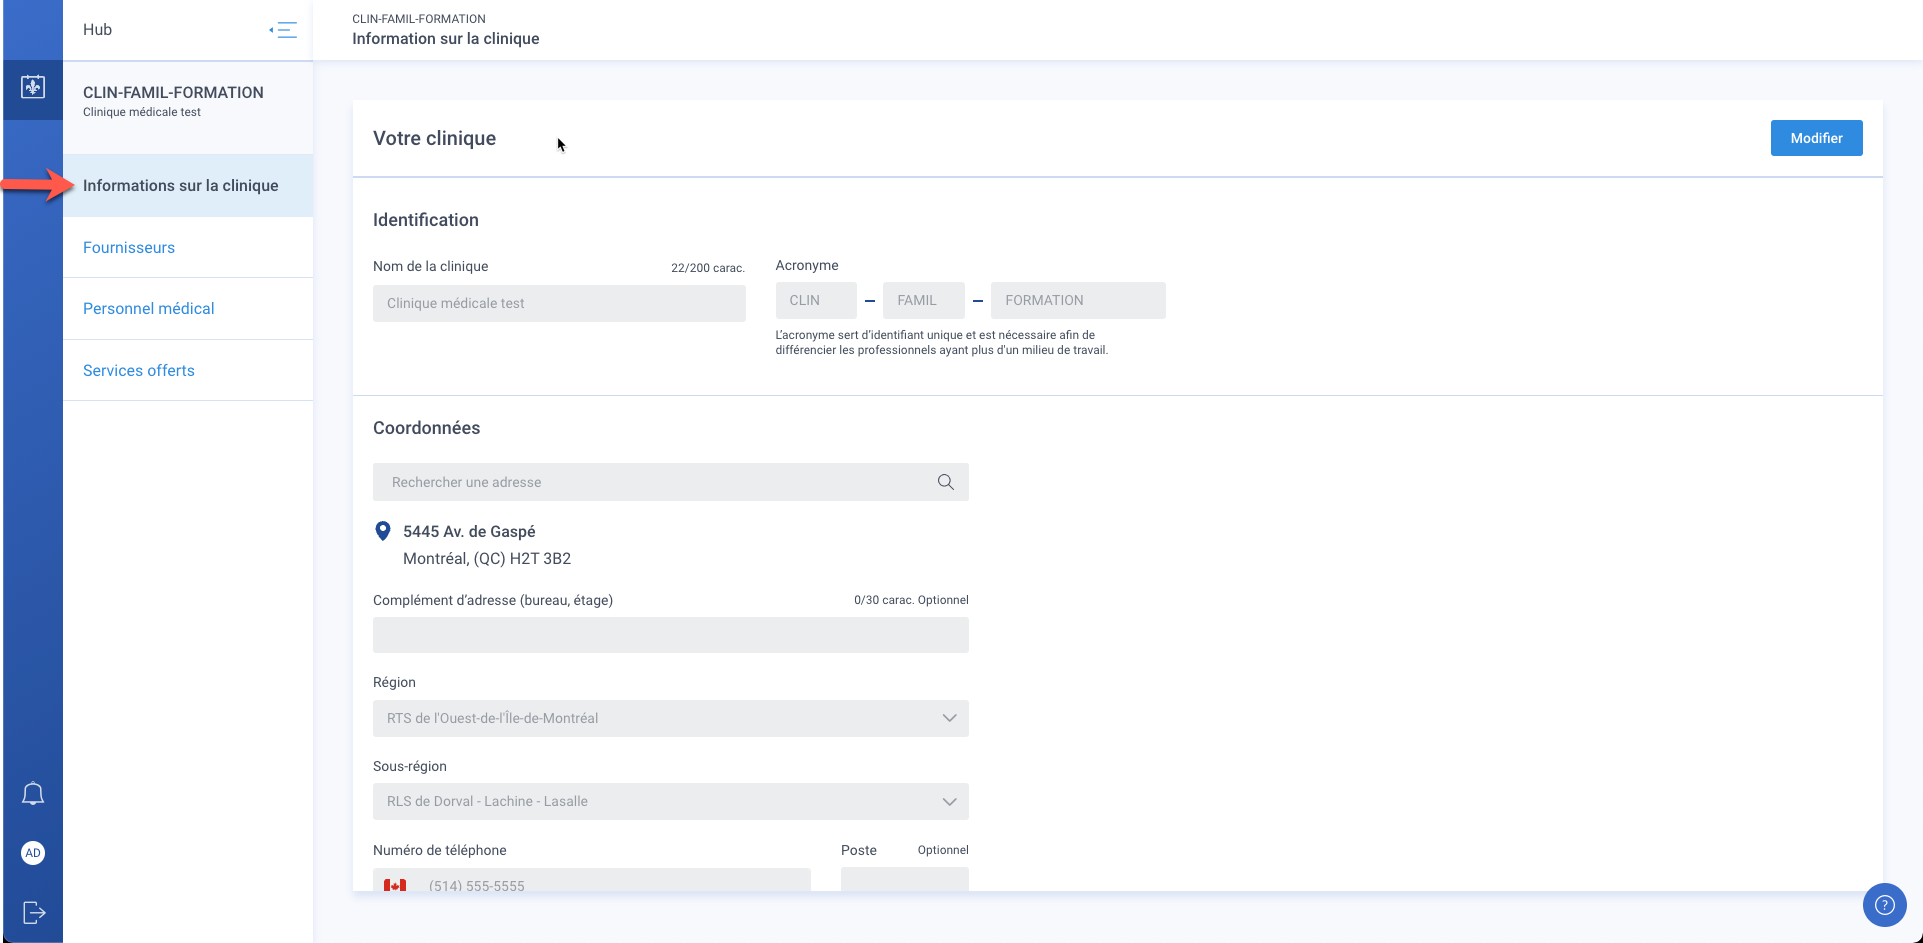The image size is (1923, 943).
Task: Click the Votre clinique heading
Action: [x=434, y=139]
